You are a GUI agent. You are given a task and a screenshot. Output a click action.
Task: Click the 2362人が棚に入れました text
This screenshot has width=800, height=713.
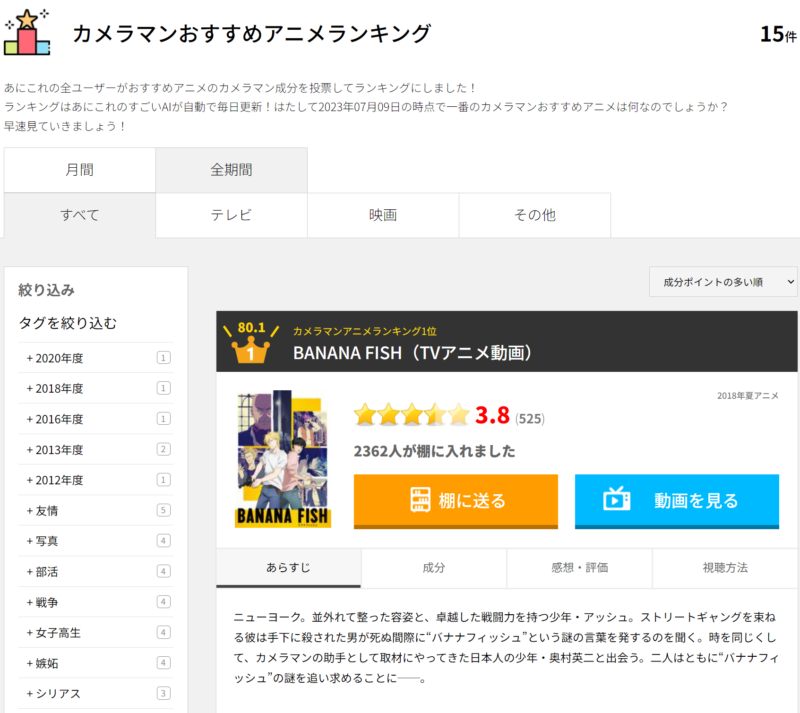[x=434, y=451]
